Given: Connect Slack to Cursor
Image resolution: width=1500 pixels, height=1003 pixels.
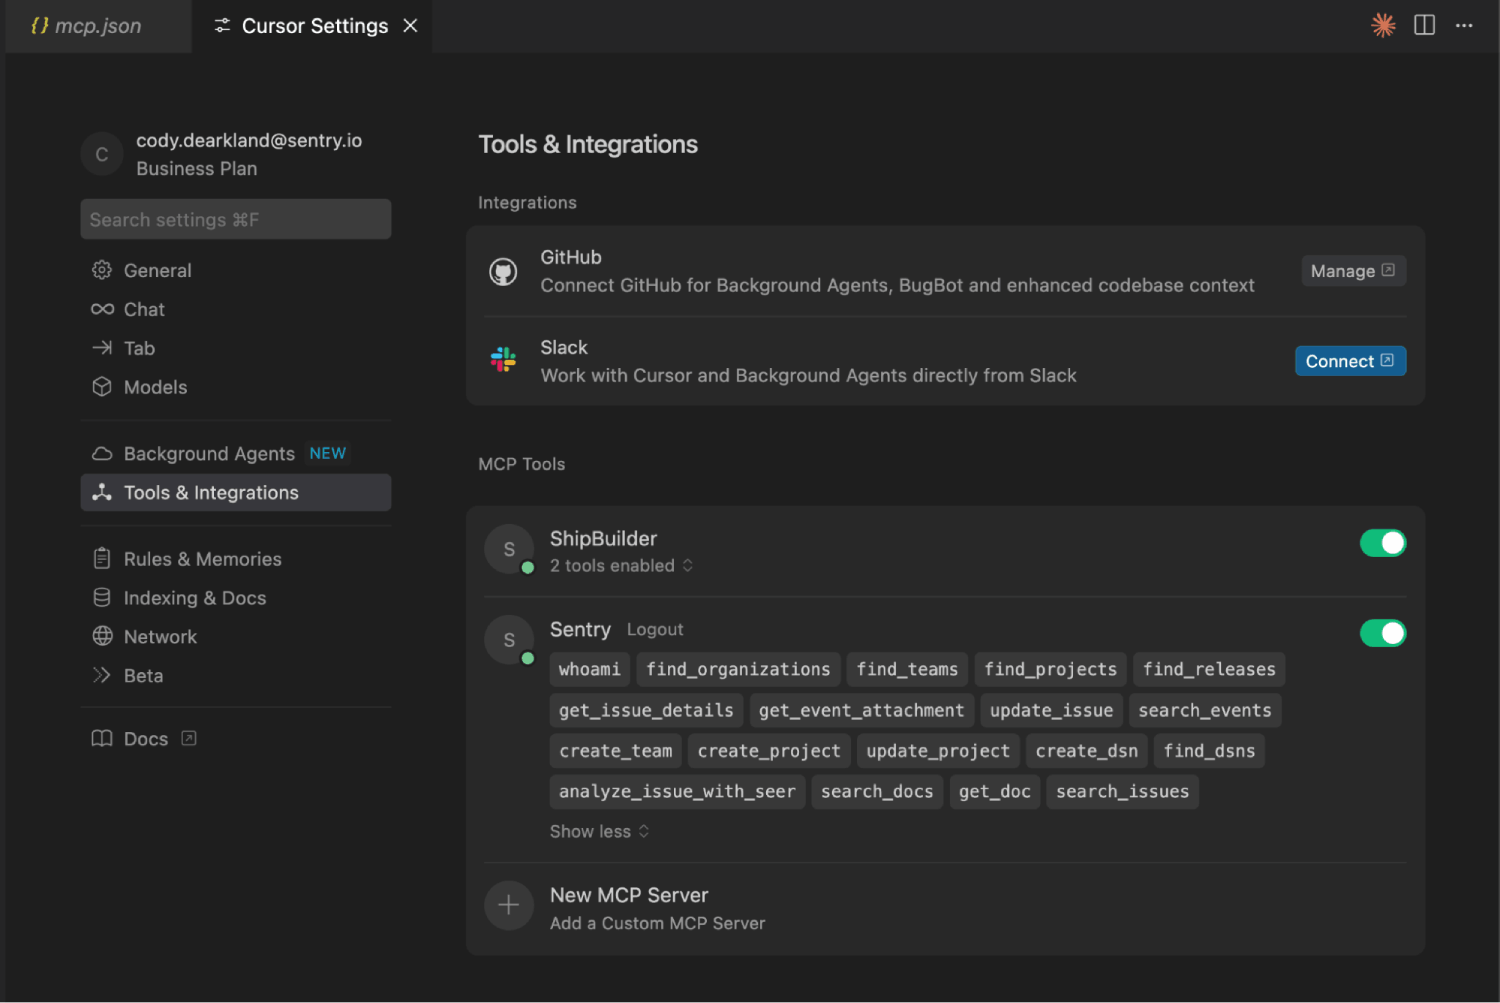Looking at the screenshot, I should (x=1350, y=360).
